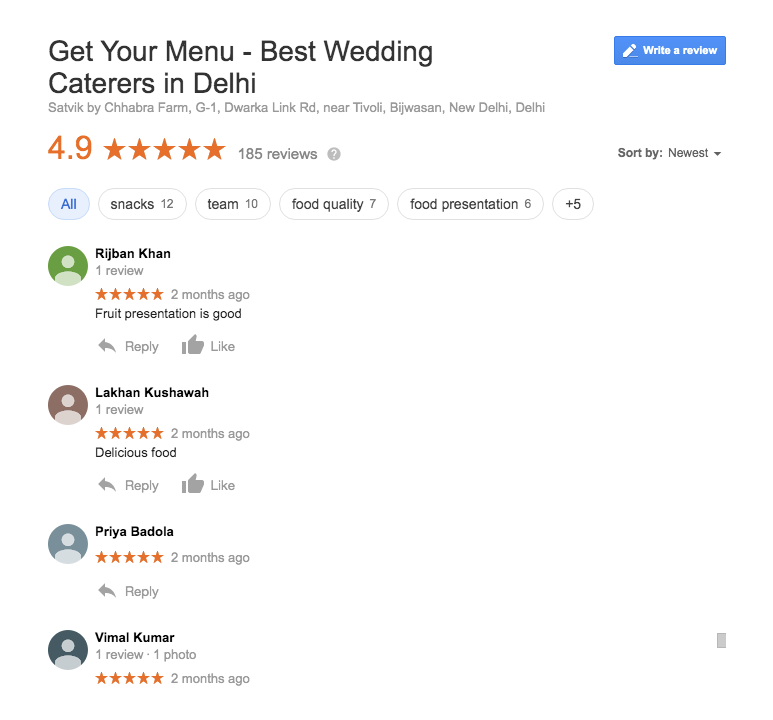
Task: Filter reviews by food quality
Action: point(334,204)
